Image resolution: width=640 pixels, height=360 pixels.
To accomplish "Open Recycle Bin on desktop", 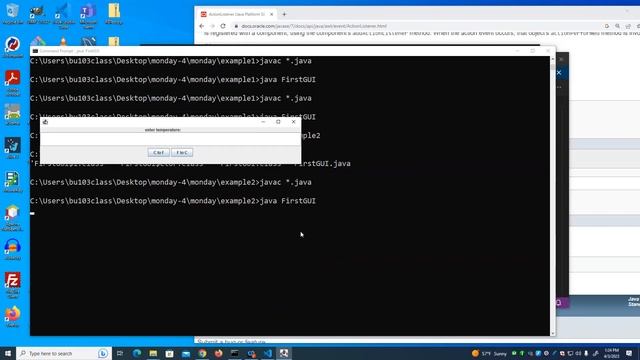I will (12, 13).
